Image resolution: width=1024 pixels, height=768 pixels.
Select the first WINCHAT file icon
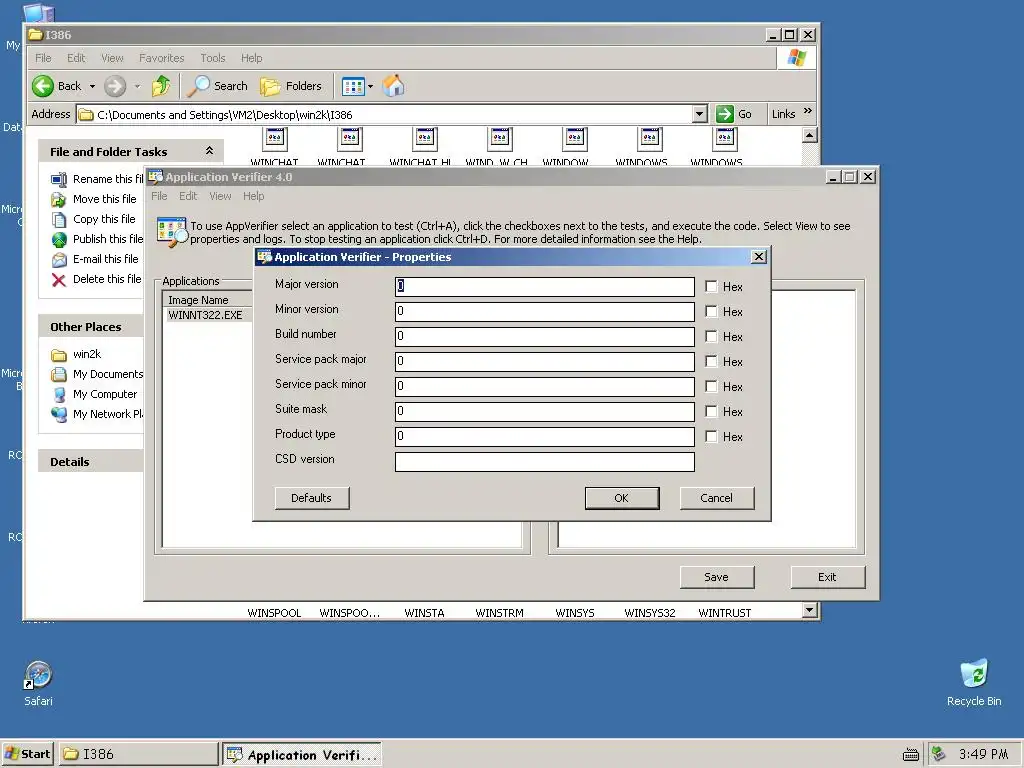click(x=274, y=139)
